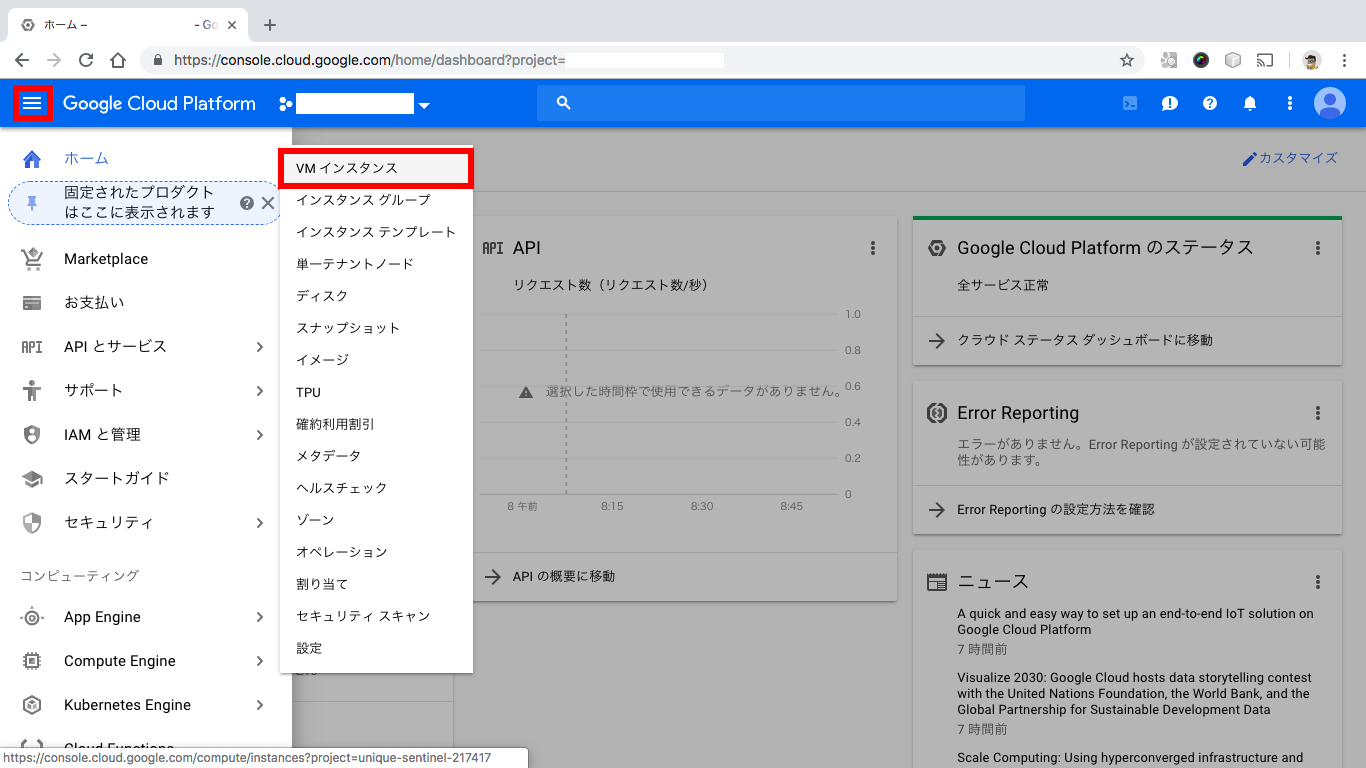Open the API card options menu
The width and height of the screenshot is (1366, 768).
(873, 248)
